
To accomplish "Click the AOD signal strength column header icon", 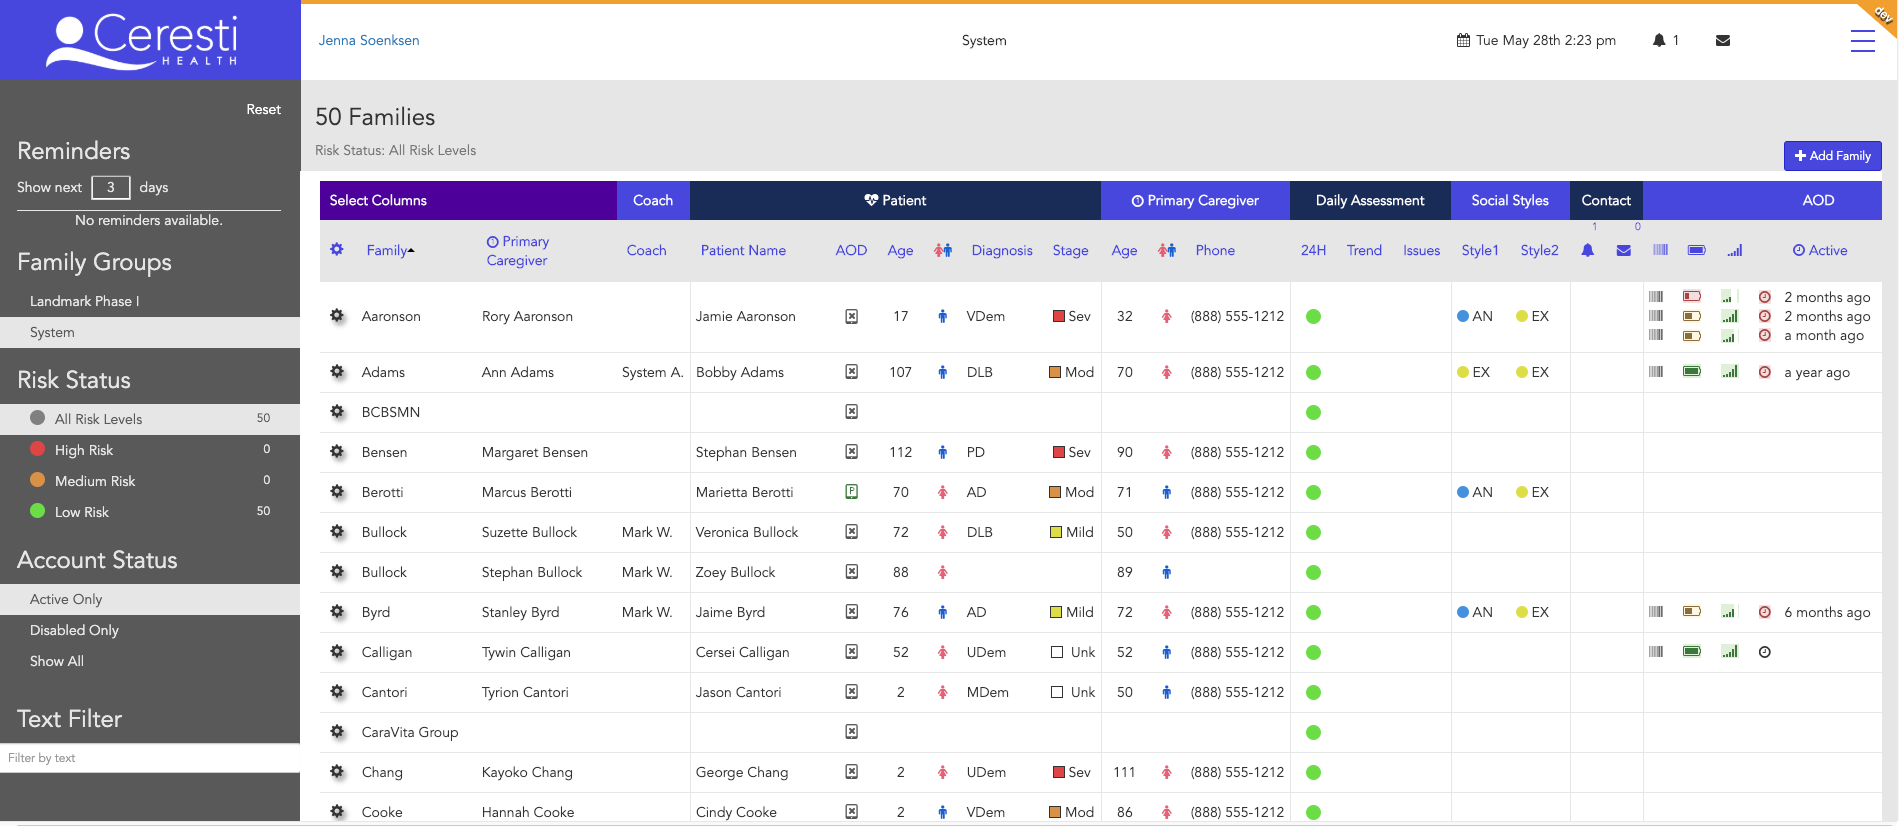I will [x=1734, y=250].
